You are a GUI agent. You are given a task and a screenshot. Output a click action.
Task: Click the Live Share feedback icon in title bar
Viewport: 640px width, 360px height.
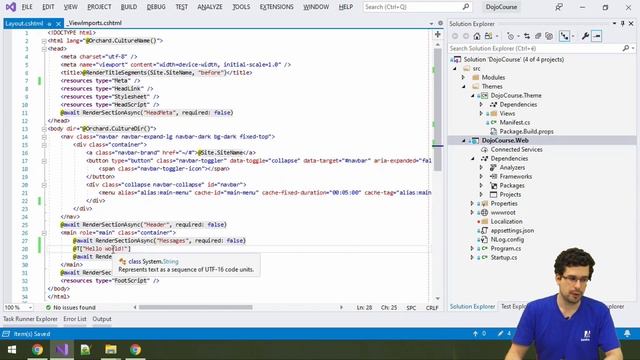tap(559, 7)
